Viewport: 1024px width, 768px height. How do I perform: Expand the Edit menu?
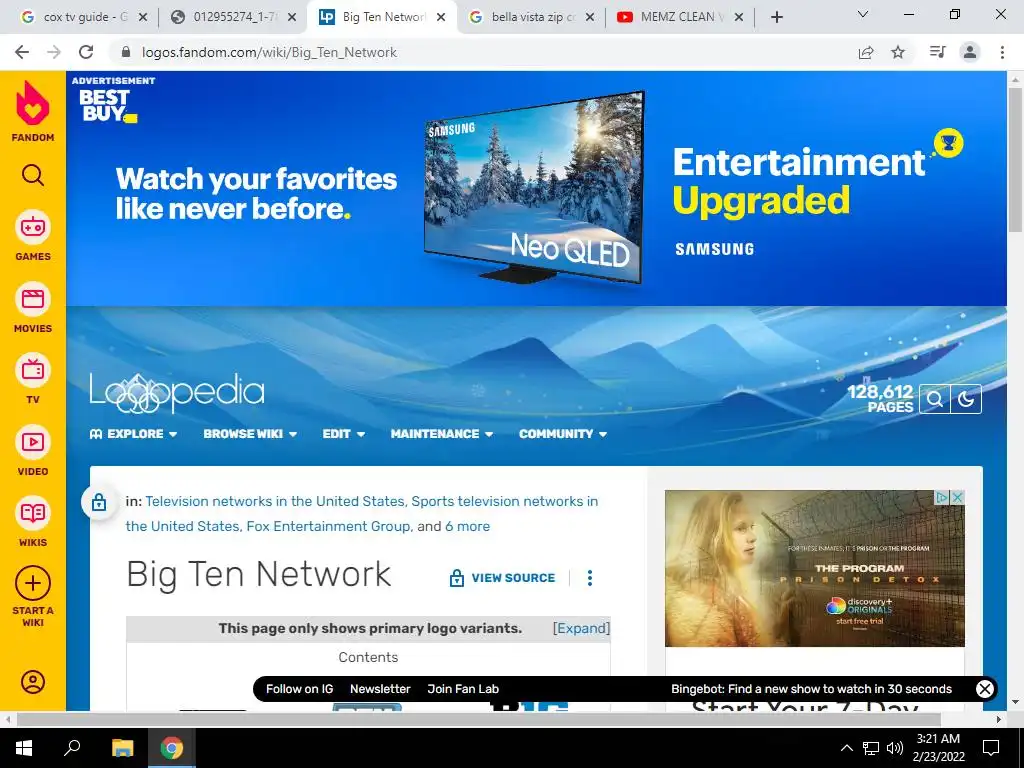(344, 434)
